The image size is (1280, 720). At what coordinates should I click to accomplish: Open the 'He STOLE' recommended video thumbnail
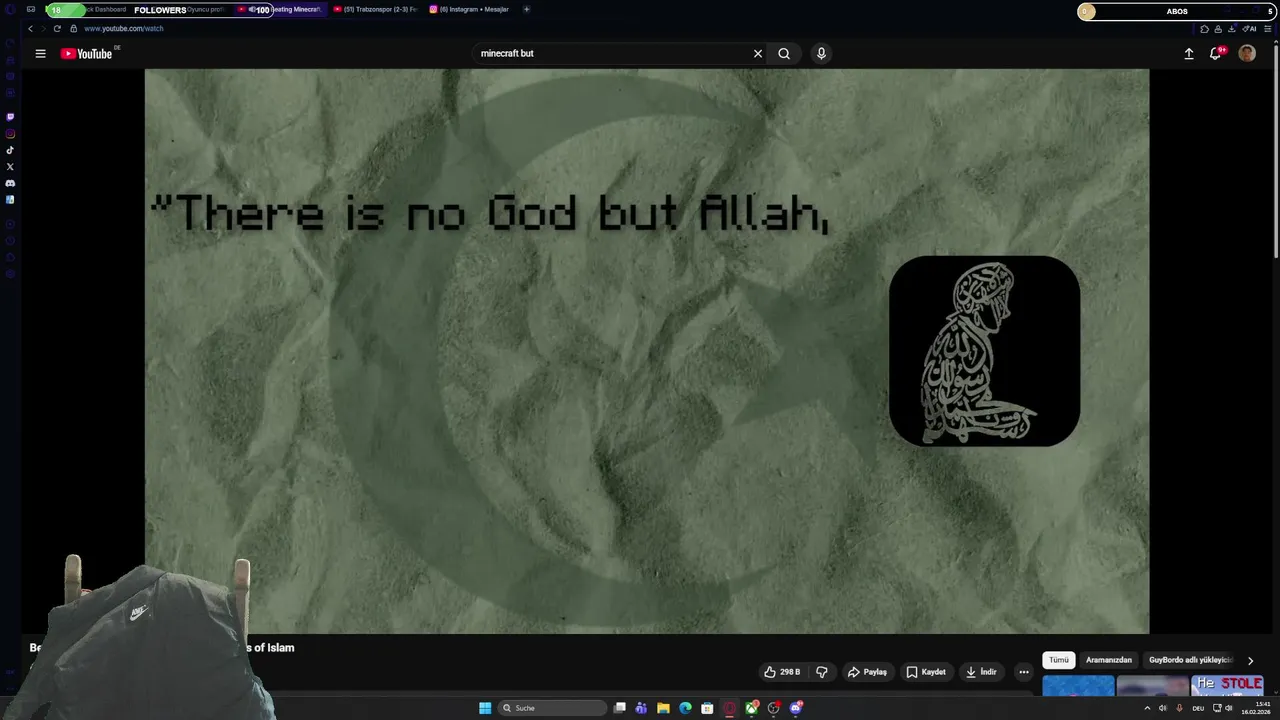tap(1227, 686)
